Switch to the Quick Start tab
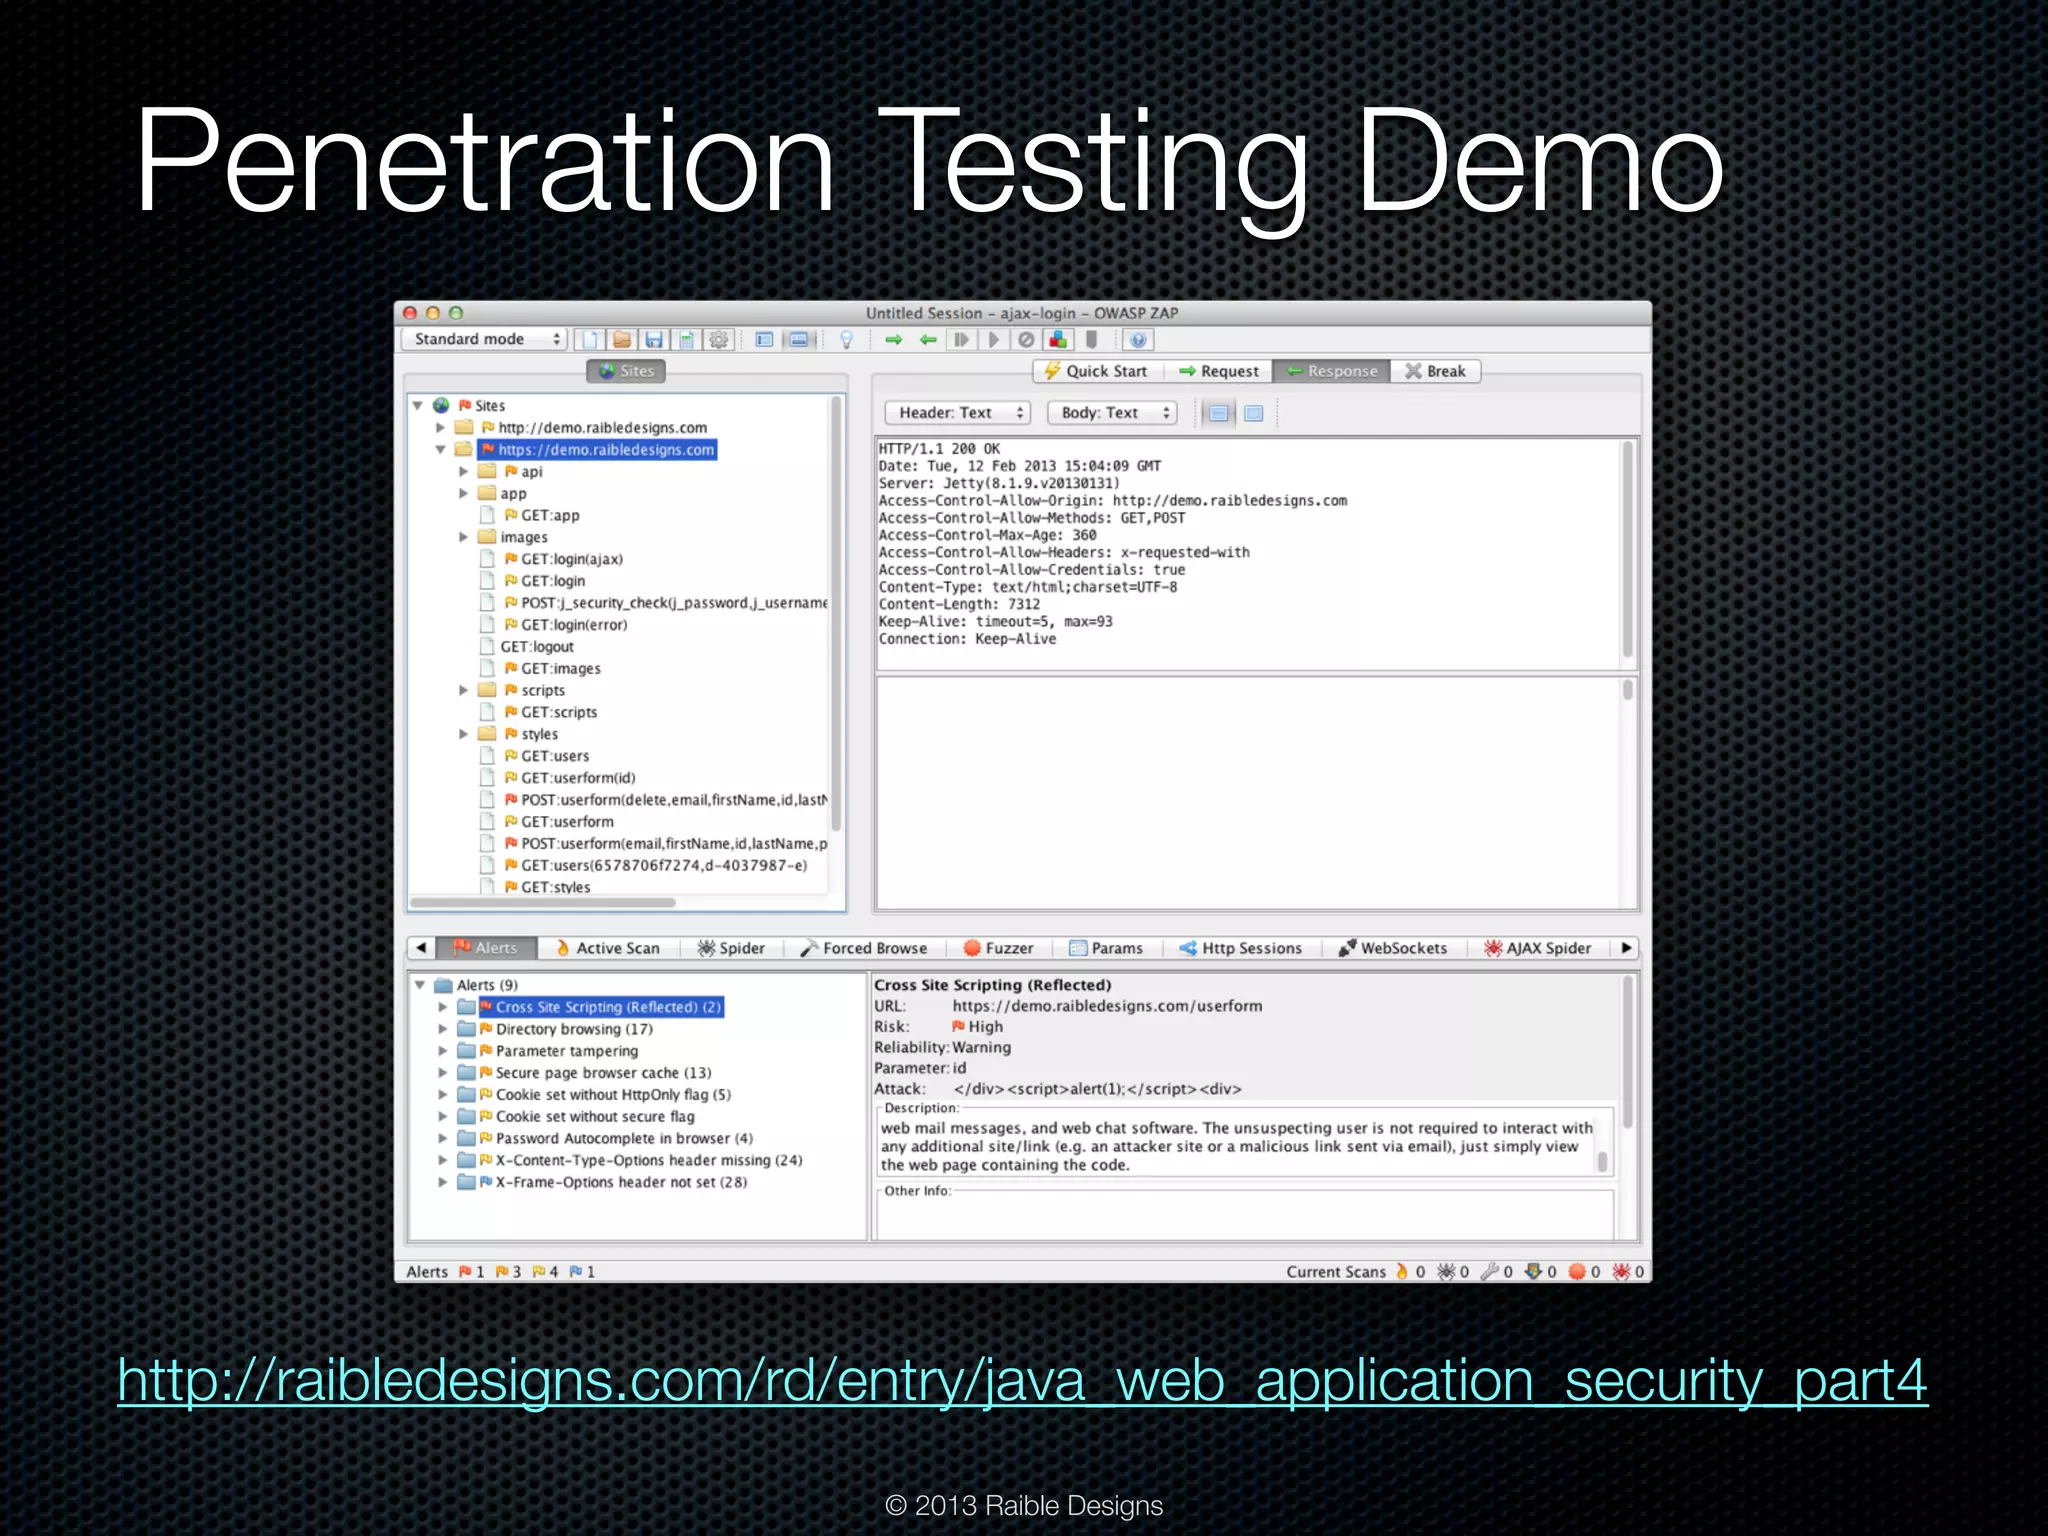This screenshot has height=1536, width=2048. click(1096, 371)
